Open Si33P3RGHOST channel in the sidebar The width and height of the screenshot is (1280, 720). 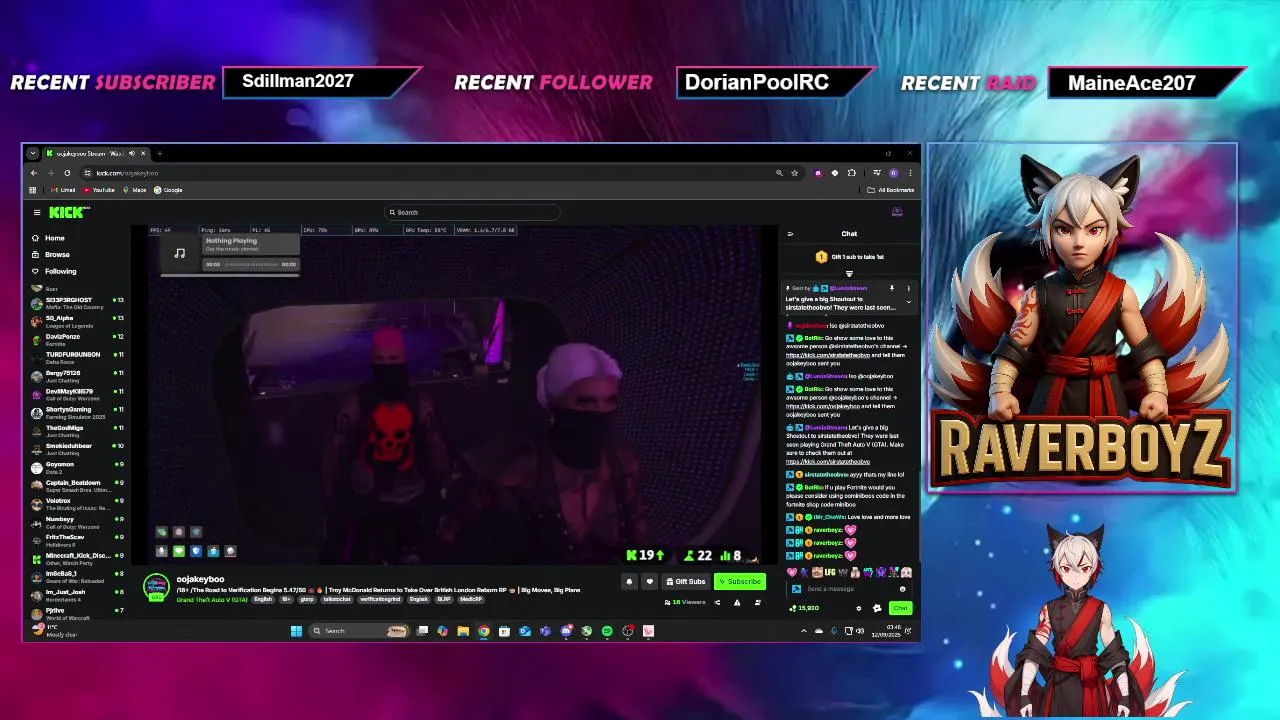coord(77,303)
